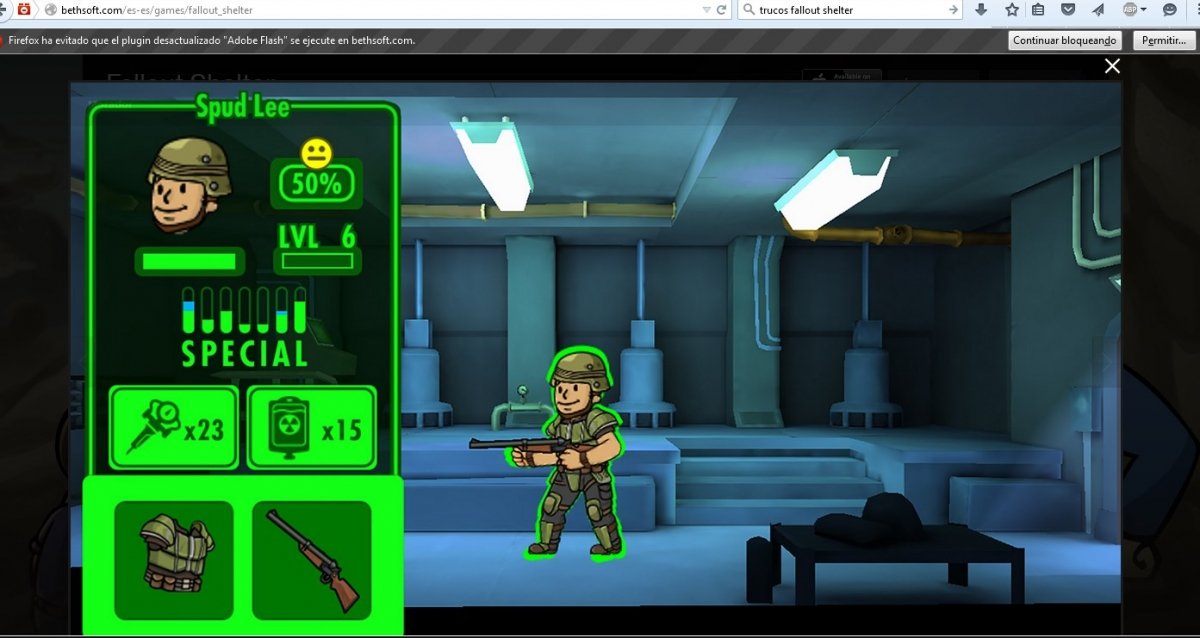
Task: Close the Fallout Shelter screenshot overlay
Action: coord(1112,66)
